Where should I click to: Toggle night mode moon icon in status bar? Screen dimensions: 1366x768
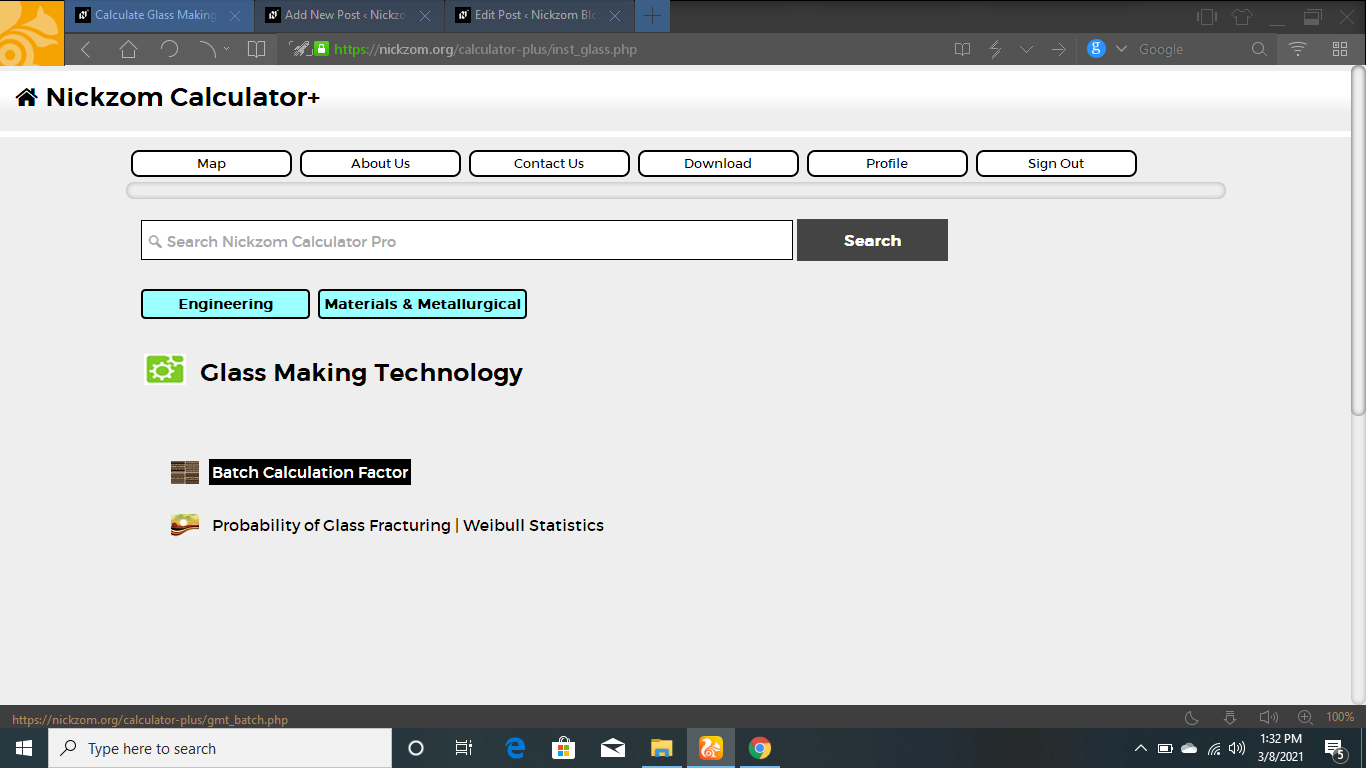coord(1192,717)
